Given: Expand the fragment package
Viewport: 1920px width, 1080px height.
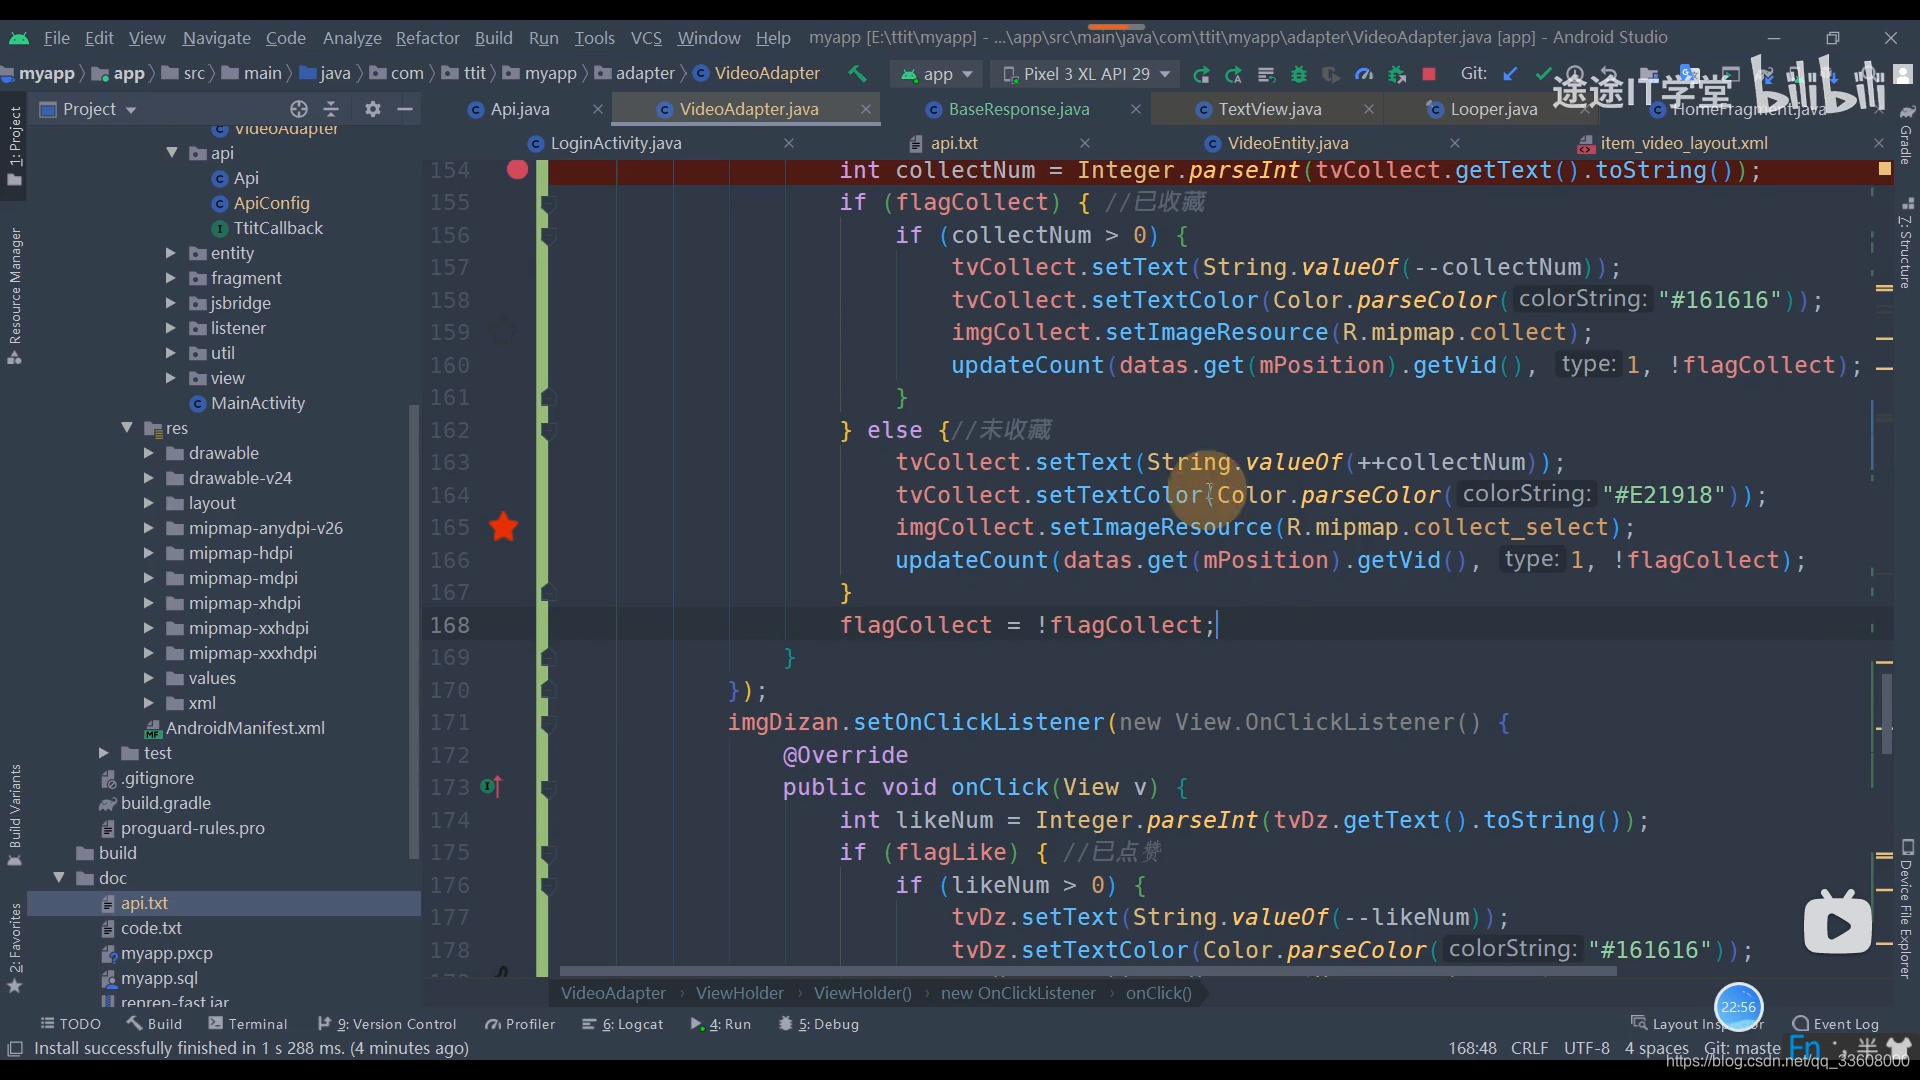Looking at the screenshot, I should pos(171,278).
